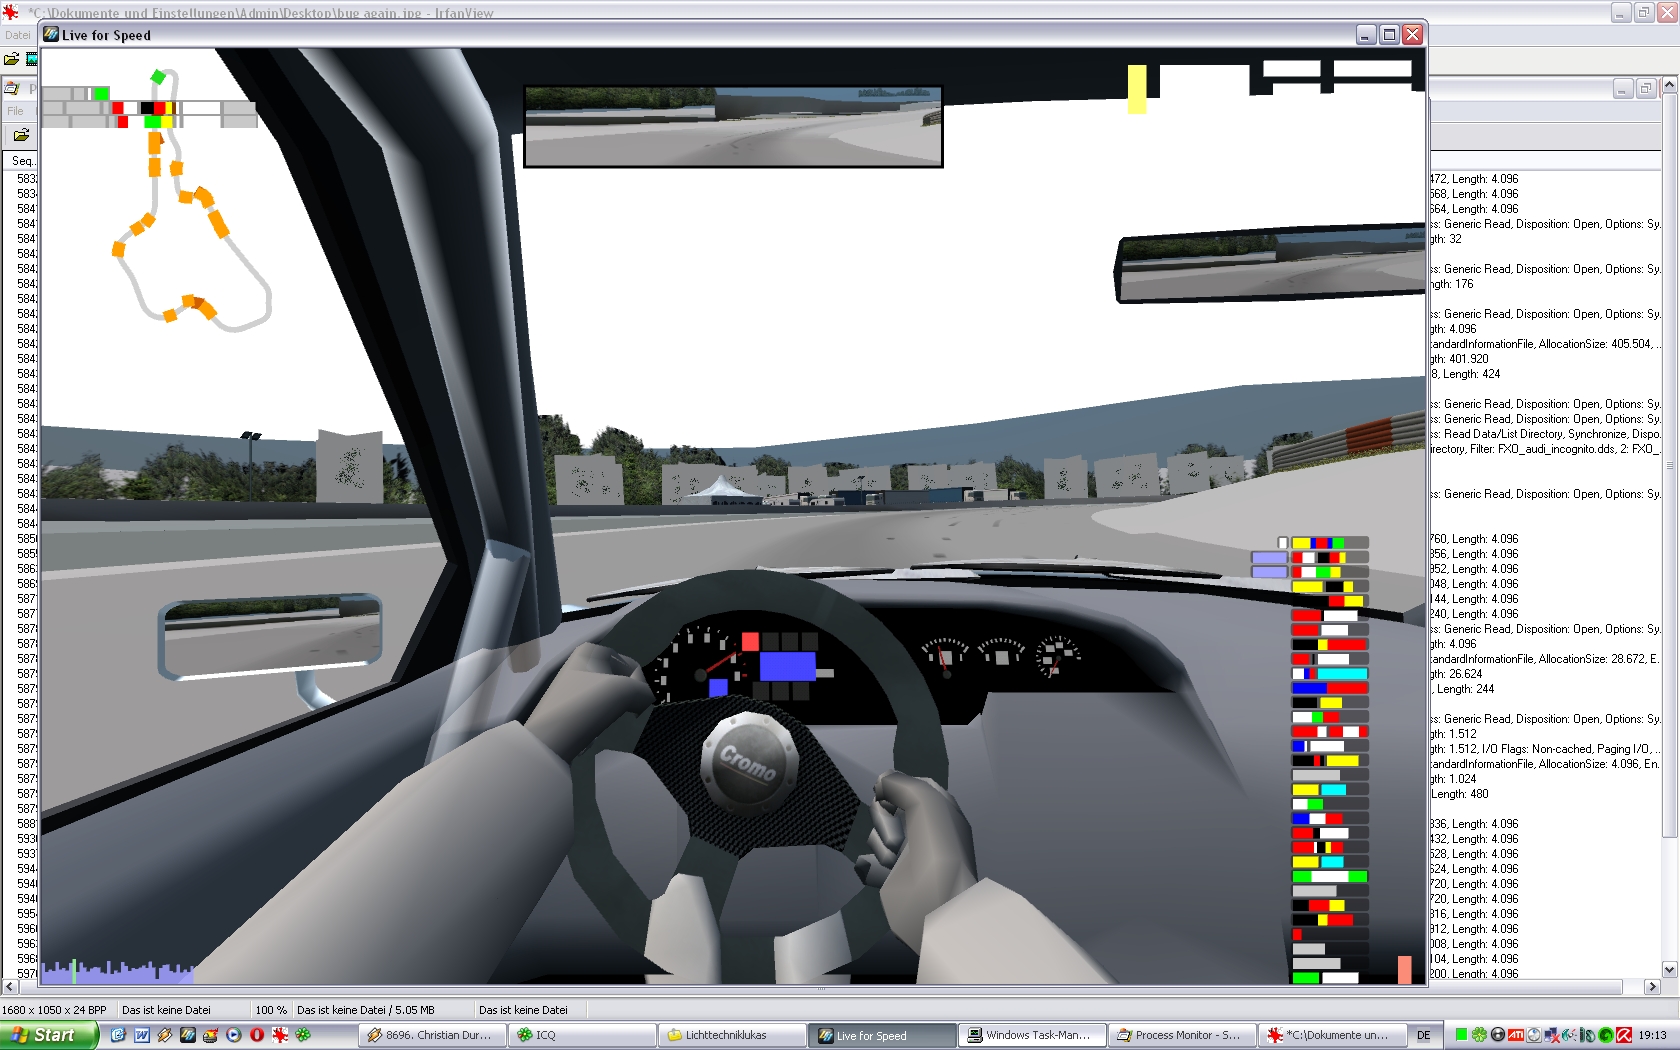Click the Live for Speed rear-view mirror
This screenshot has height=1050, width=1680.
pos(733,126)
